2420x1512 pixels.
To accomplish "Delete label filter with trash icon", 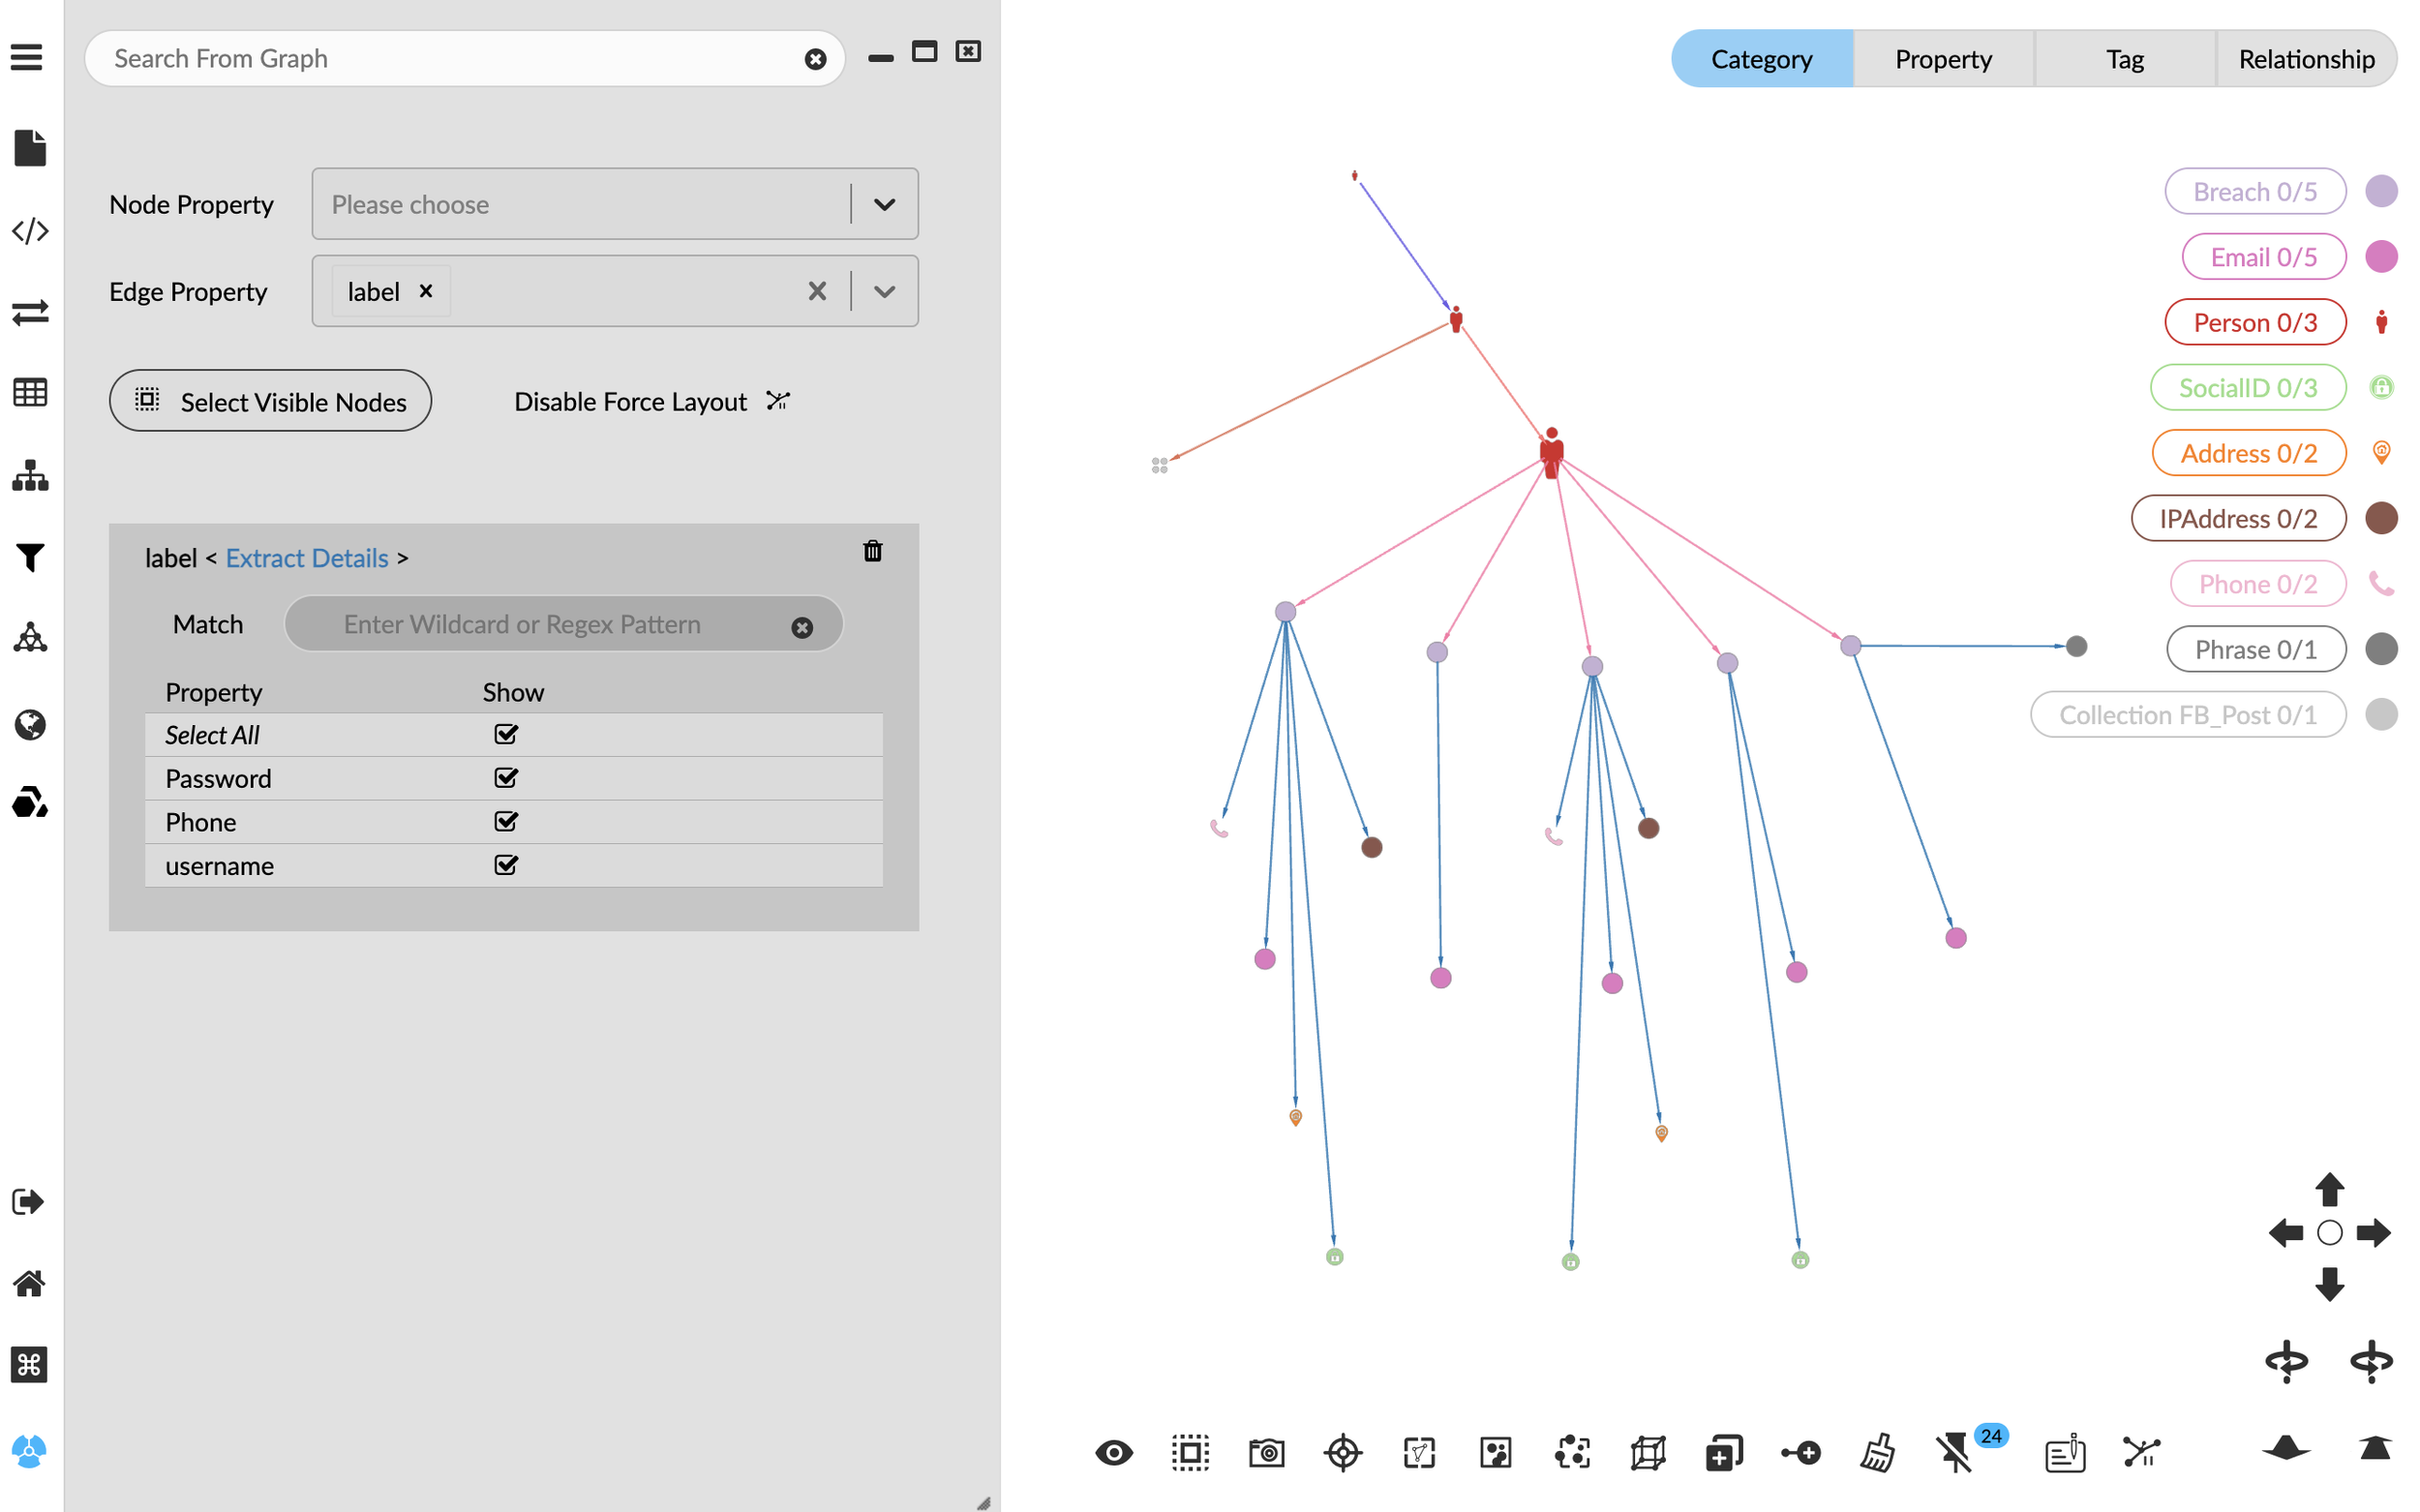I will pyautogui.click(x=873, y=551).
